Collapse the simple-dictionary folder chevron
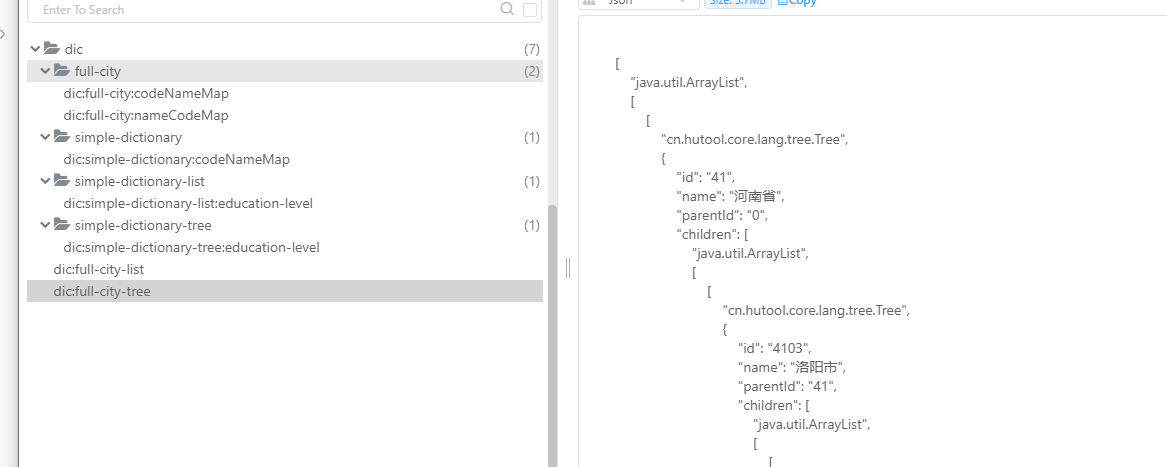 (45, 137)
